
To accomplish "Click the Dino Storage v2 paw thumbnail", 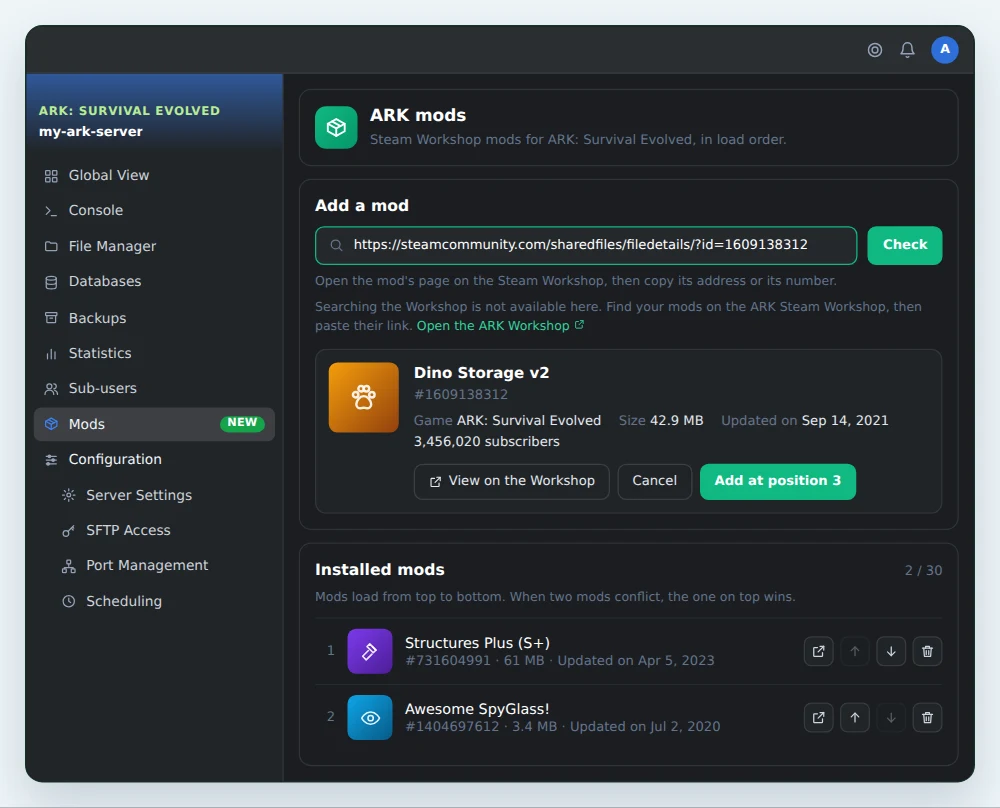I will (x=364, y=397).
